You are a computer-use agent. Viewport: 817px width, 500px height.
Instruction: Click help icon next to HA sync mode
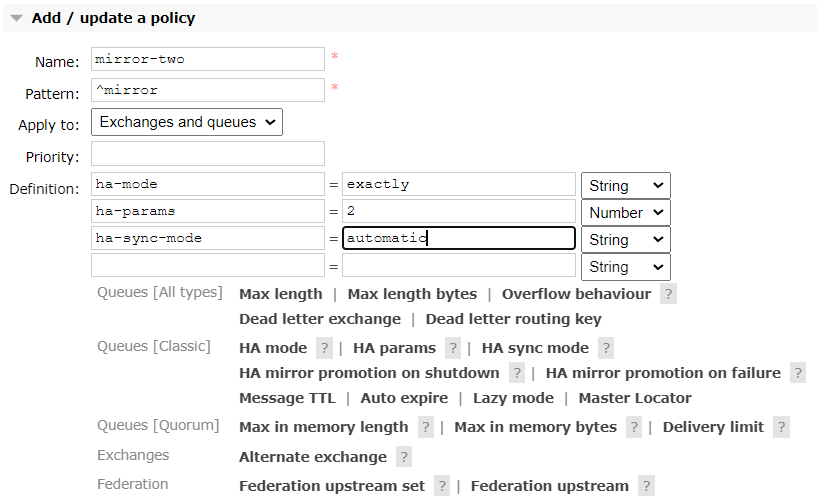606,348
